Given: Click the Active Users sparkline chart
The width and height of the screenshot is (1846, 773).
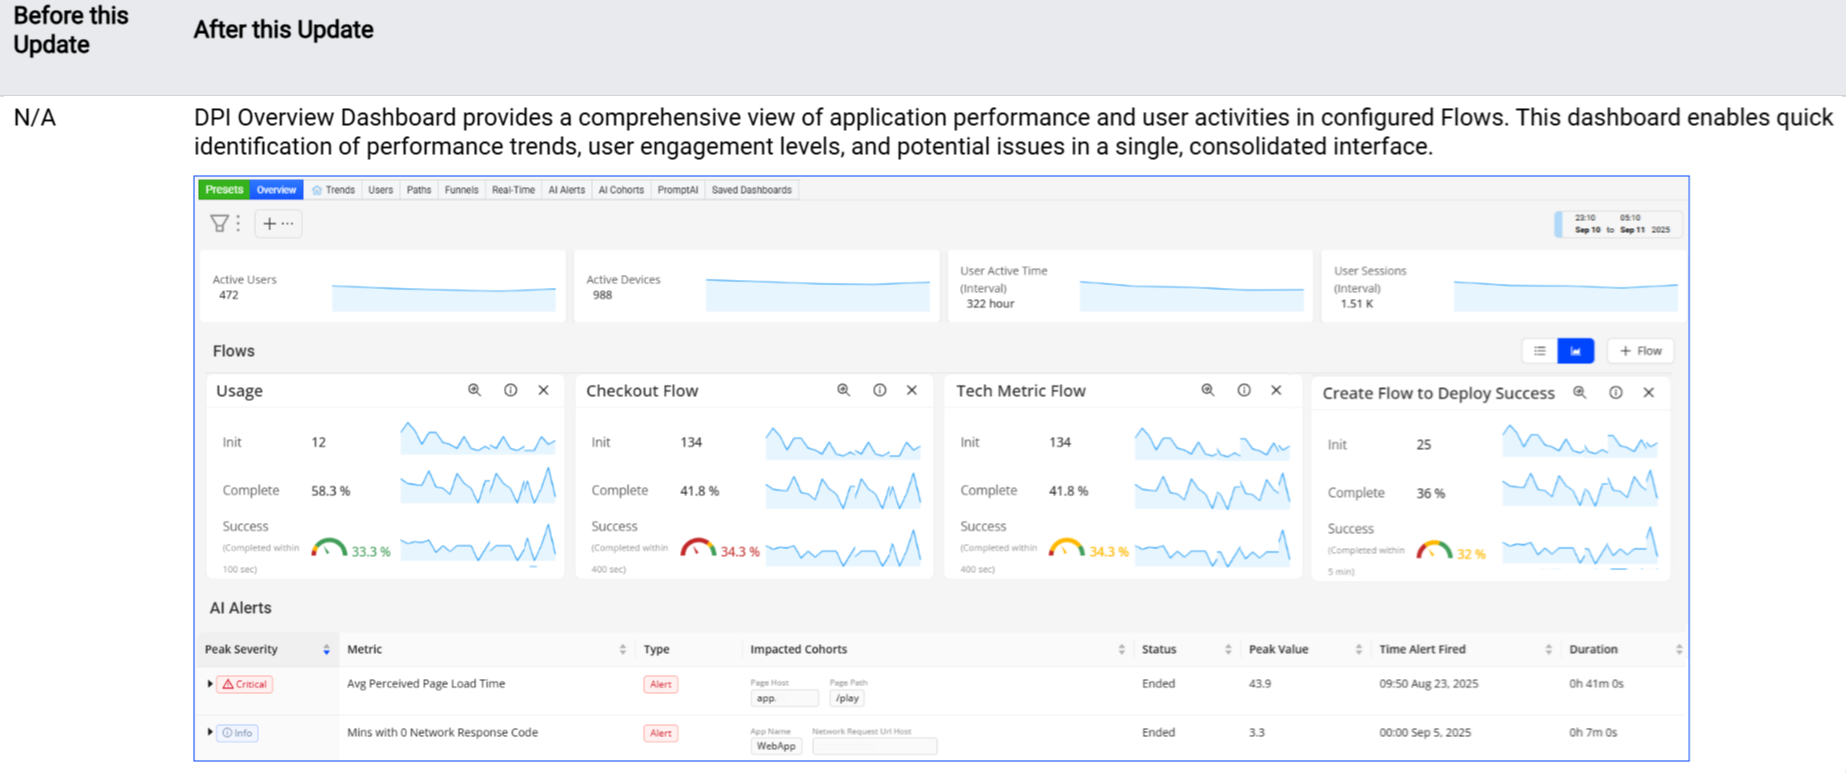Looking at the screenshot, I should click(443, 297).
